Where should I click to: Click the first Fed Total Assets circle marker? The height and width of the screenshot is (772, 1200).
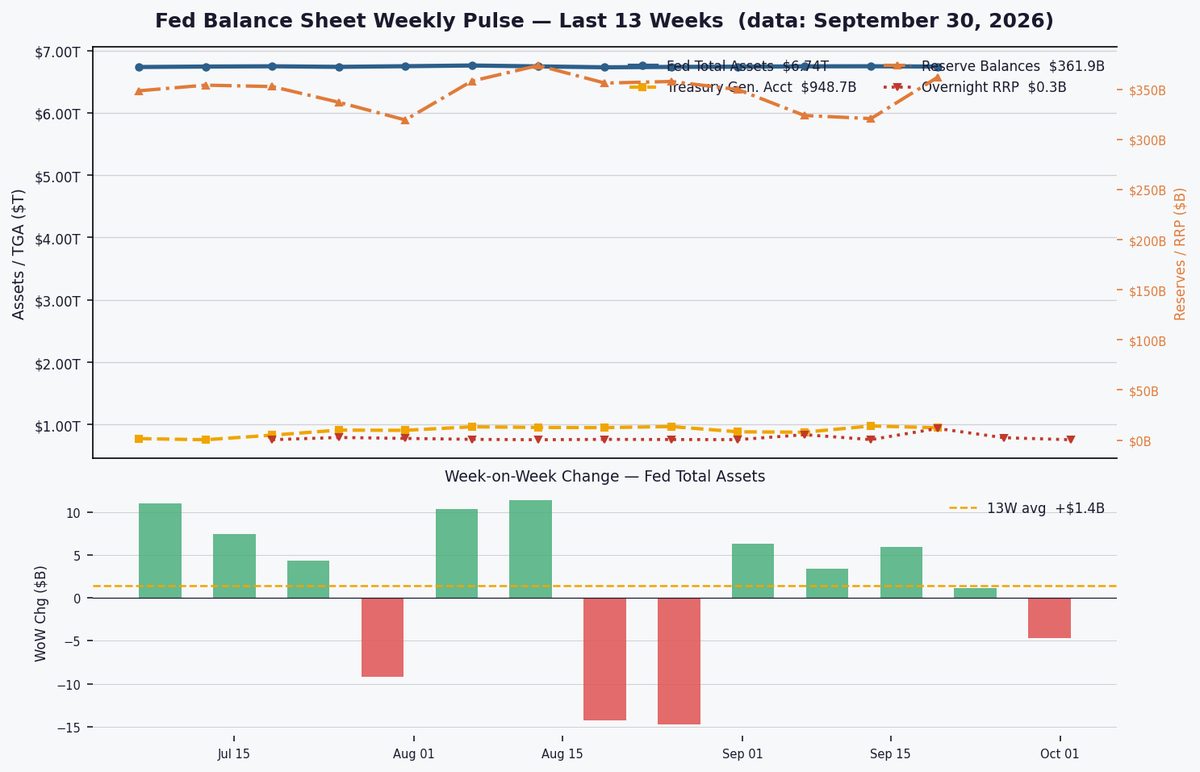click(138, 67)
